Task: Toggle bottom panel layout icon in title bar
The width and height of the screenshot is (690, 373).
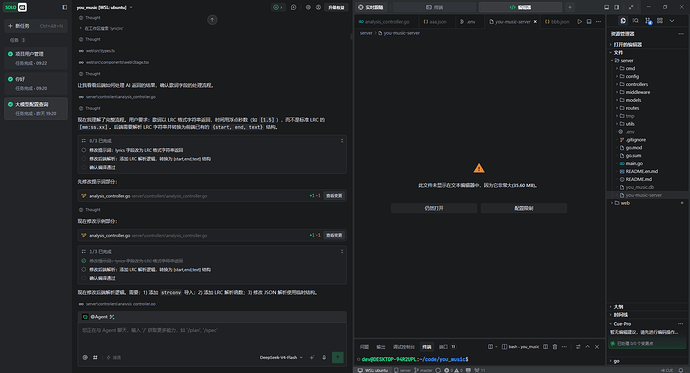Action: click(x=606, y=7)
